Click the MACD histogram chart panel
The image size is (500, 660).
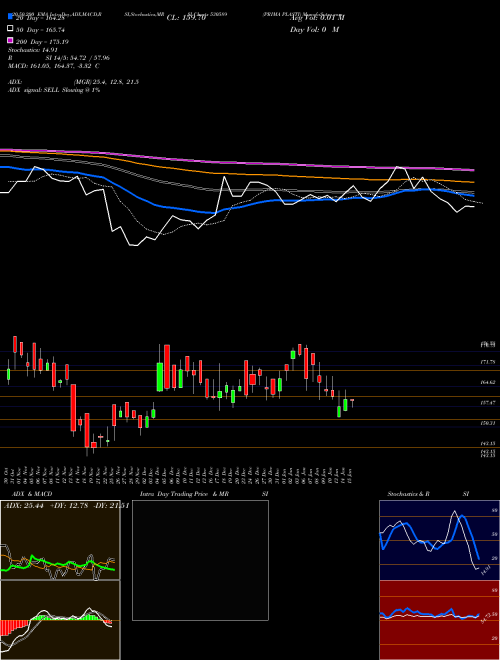click(x=60, y=620)
